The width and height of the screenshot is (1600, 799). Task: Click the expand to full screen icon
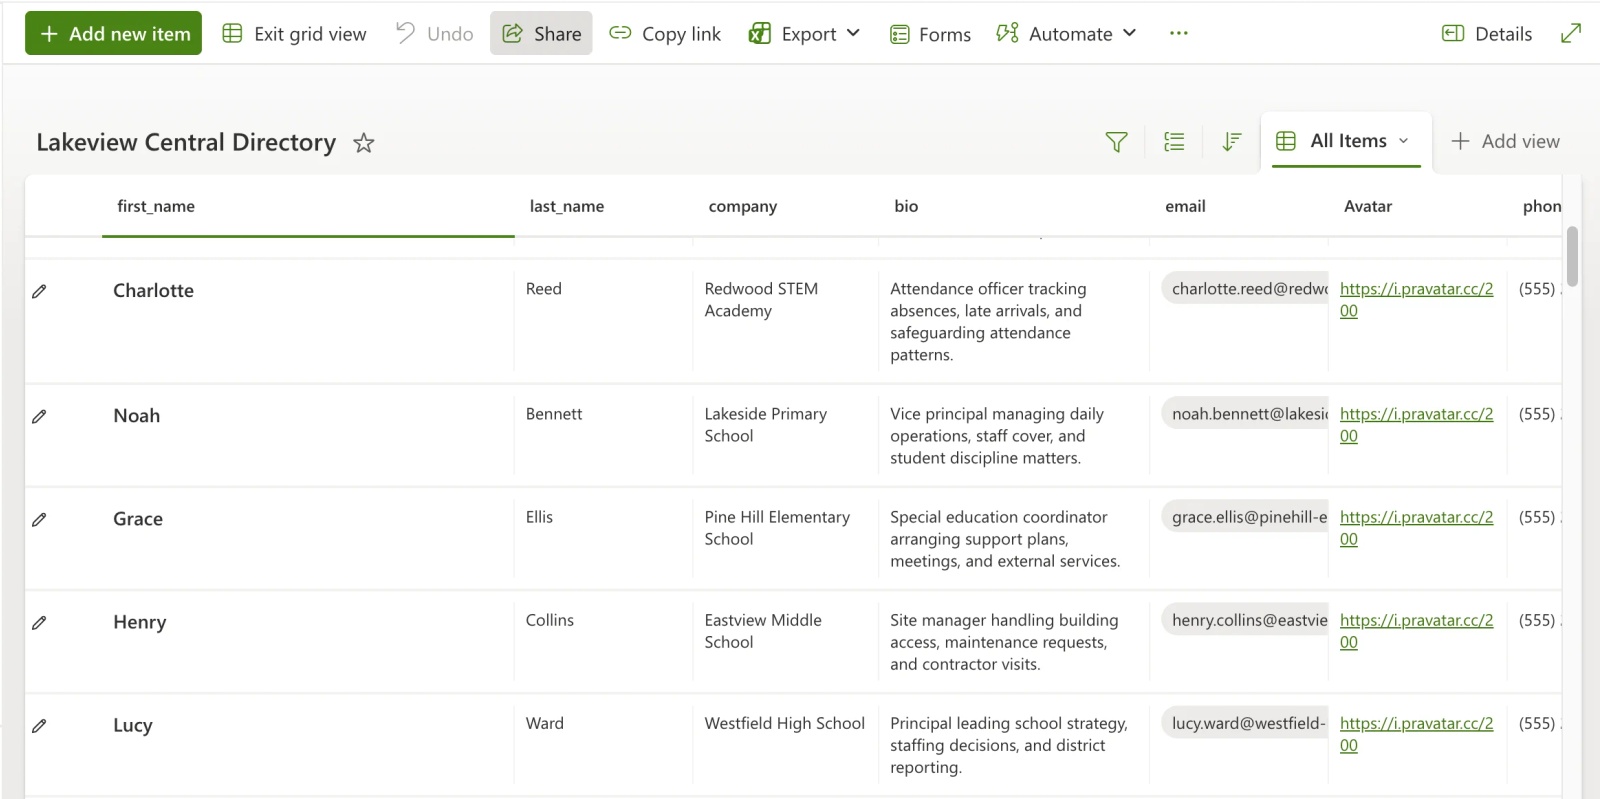(1571, 33)
